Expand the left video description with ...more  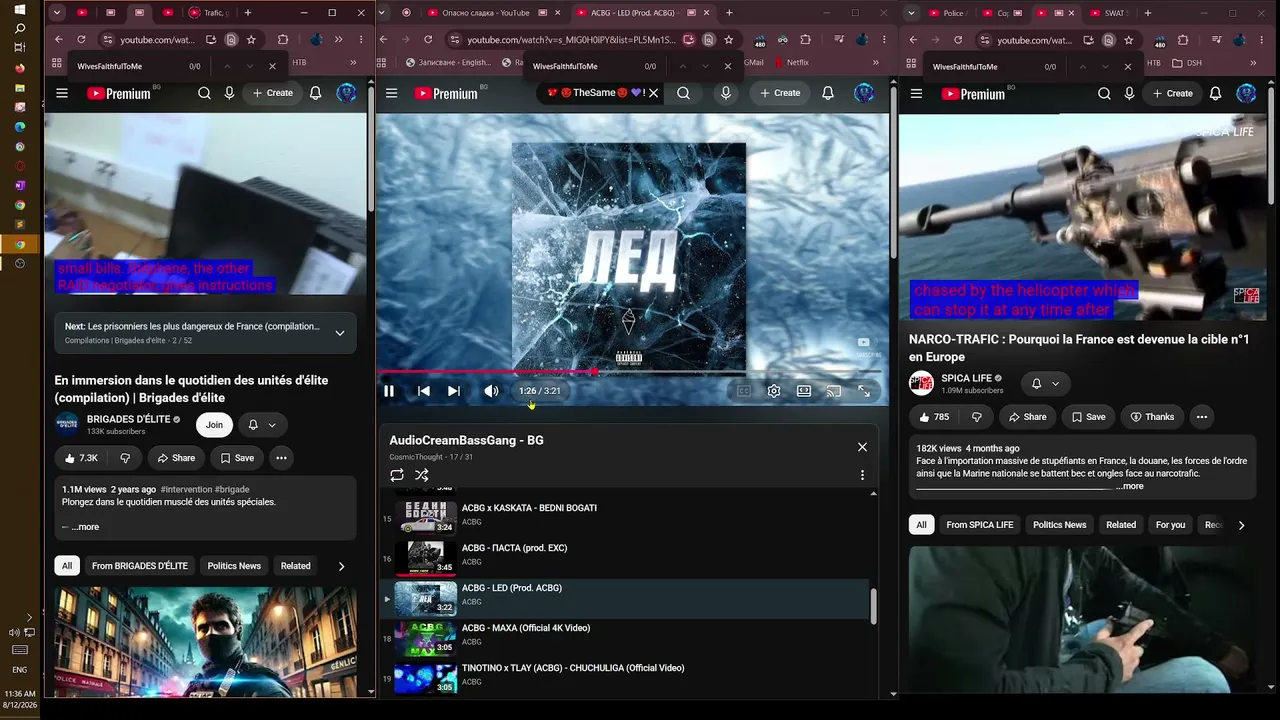coord(85,527)
